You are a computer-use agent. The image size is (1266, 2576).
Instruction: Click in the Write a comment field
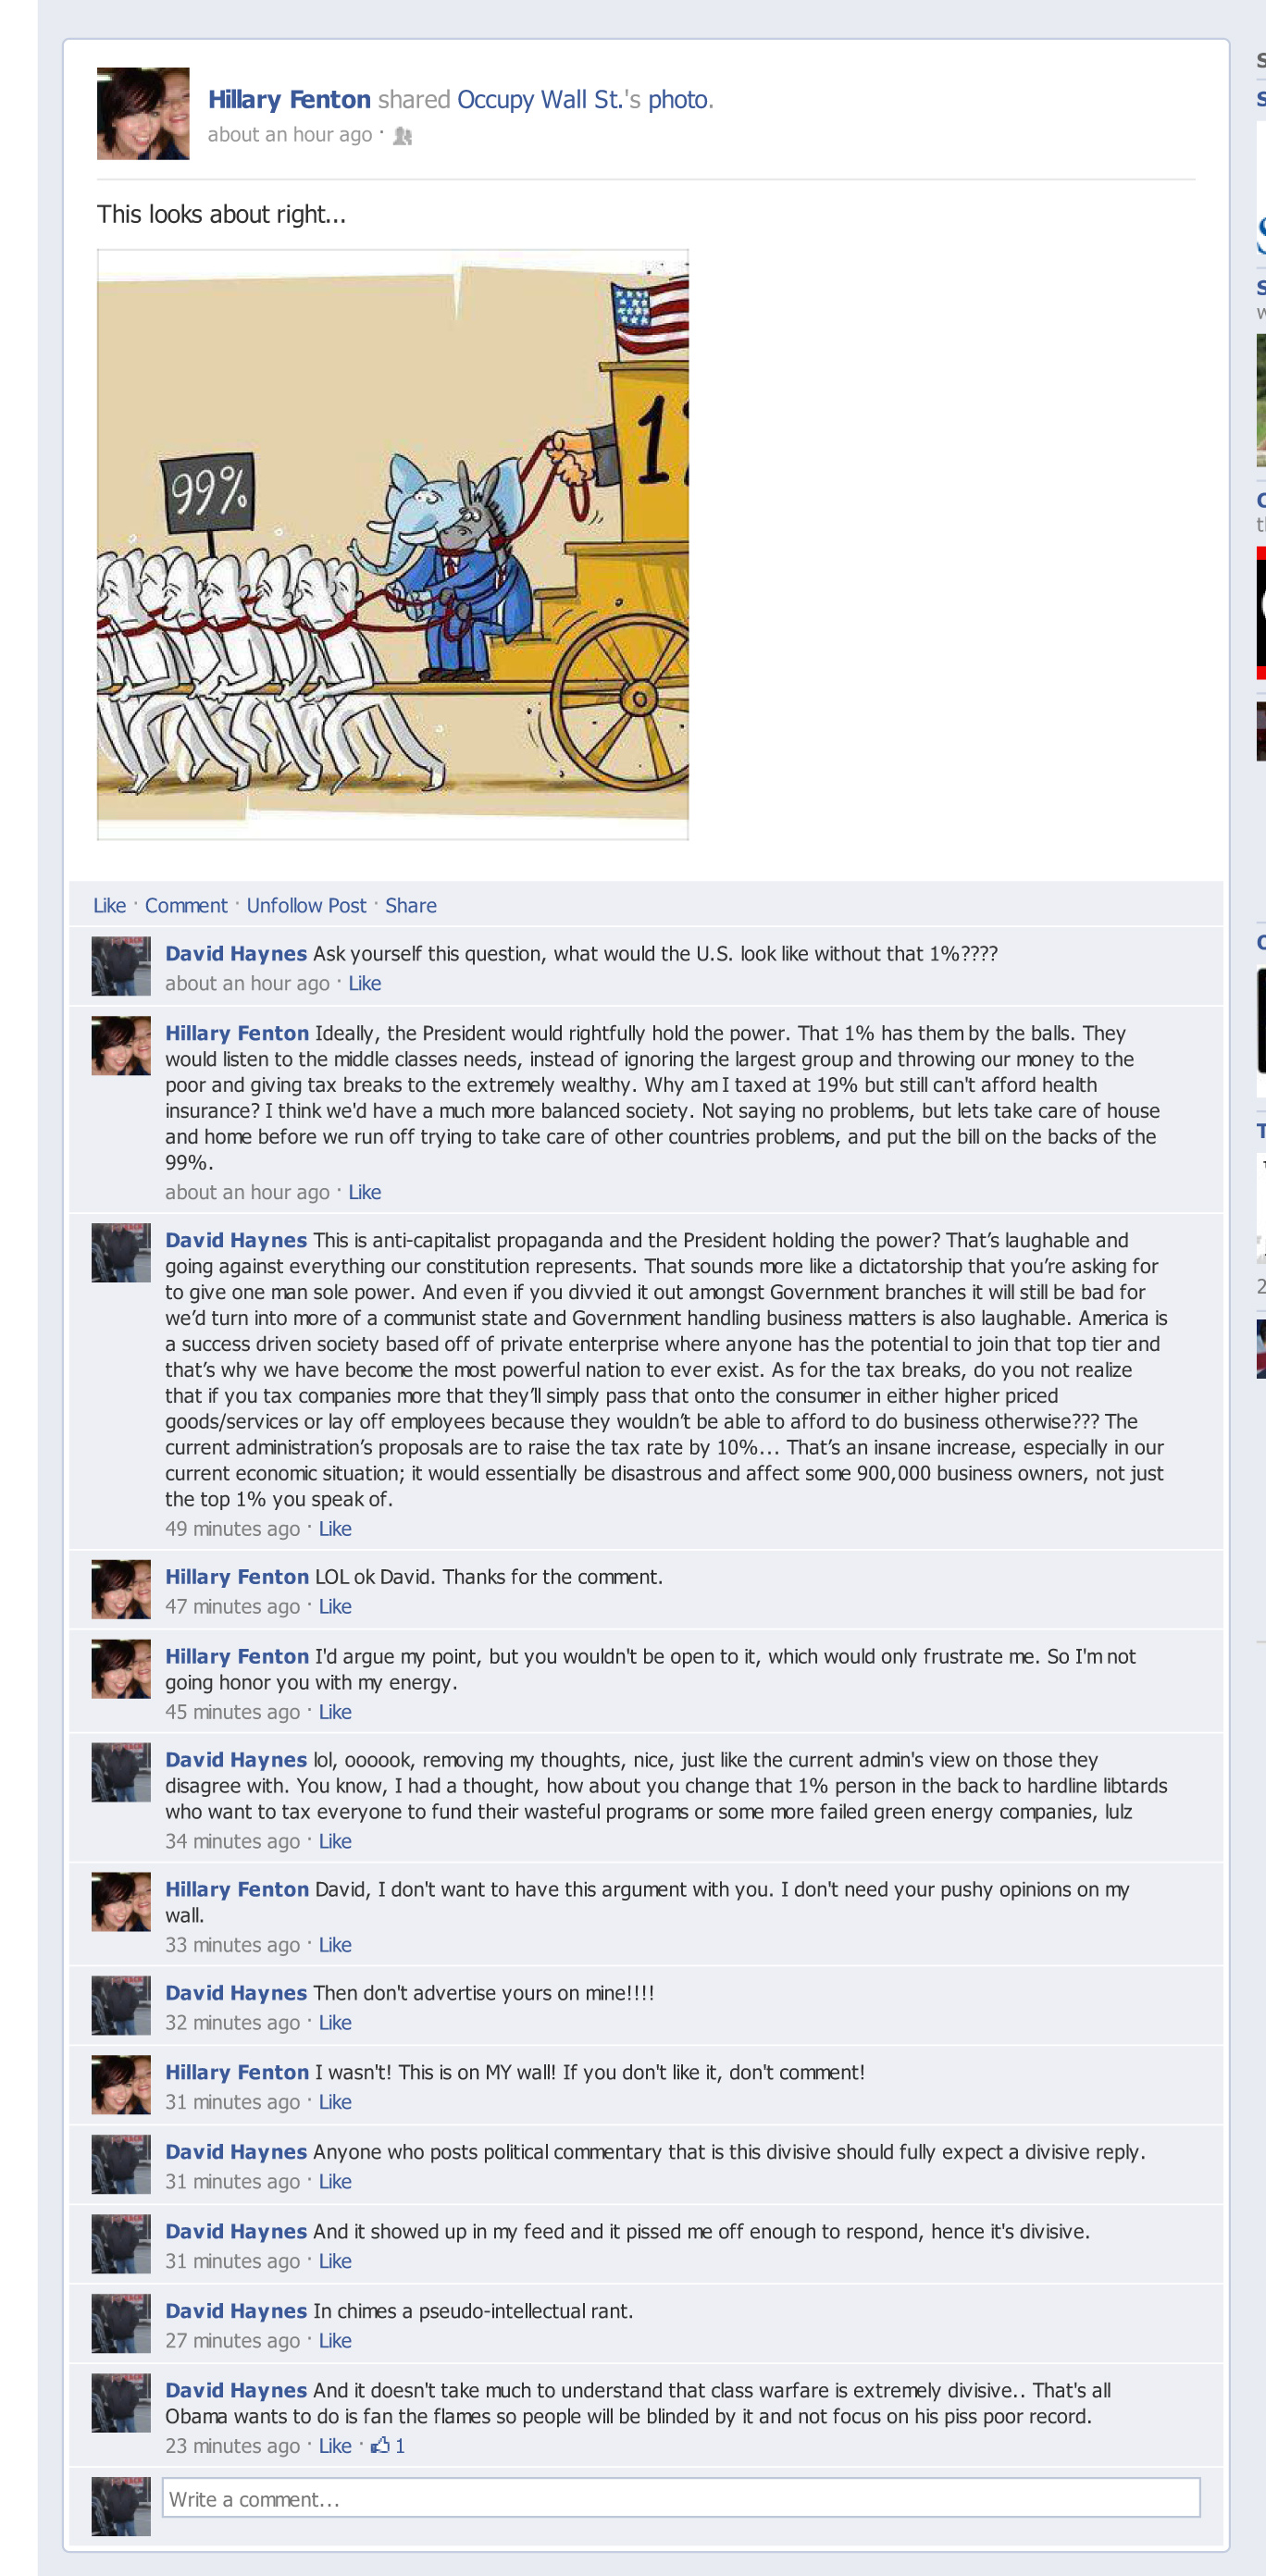pyautogui.click(x=681, y=2497)
